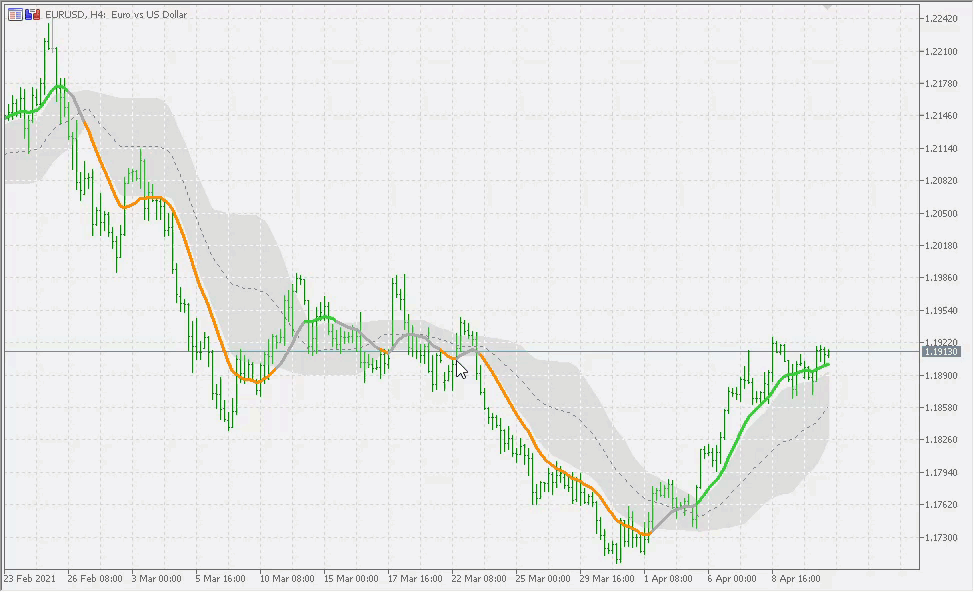Click the 1.20500 price scale label
The width and height of the screenshot is (974, 592).
click(940, 213)
